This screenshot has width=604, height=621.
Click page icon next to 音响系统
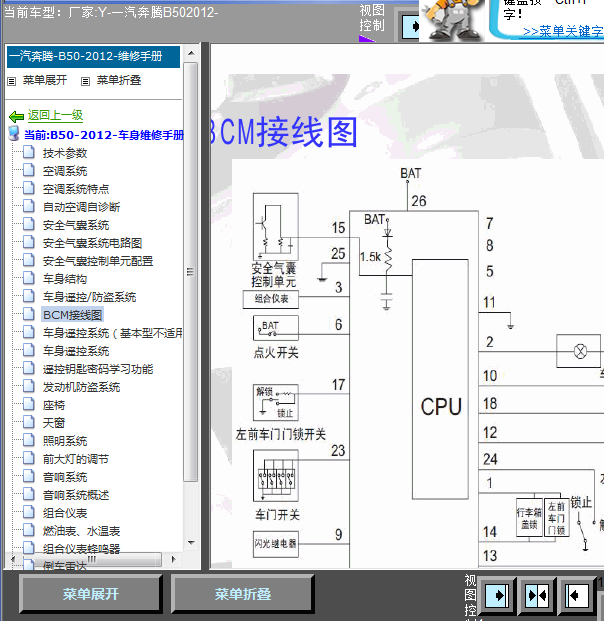click(29, 476)
